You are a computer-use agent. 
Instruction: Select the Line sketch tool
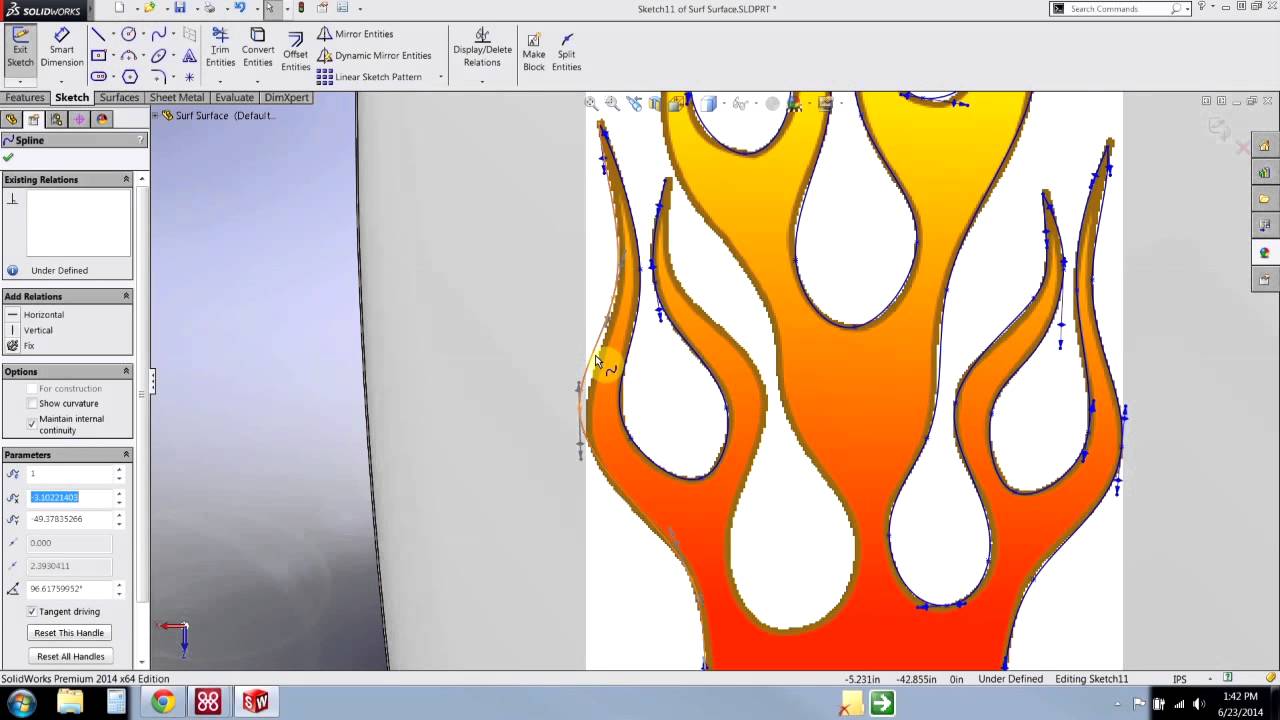98,34
